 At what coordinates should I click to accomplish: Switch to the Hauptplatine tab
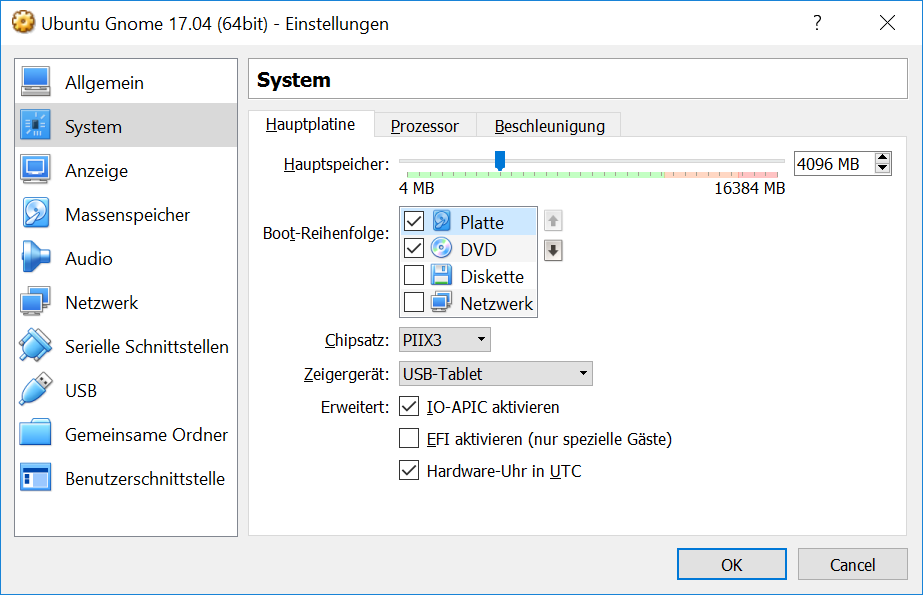[311, 124]
